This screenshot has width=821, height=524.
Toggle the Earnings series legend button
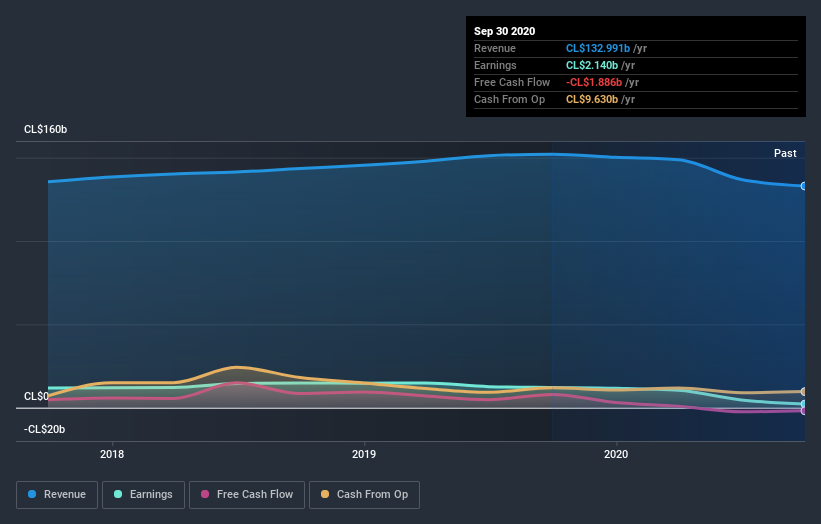tap(143, 495)
